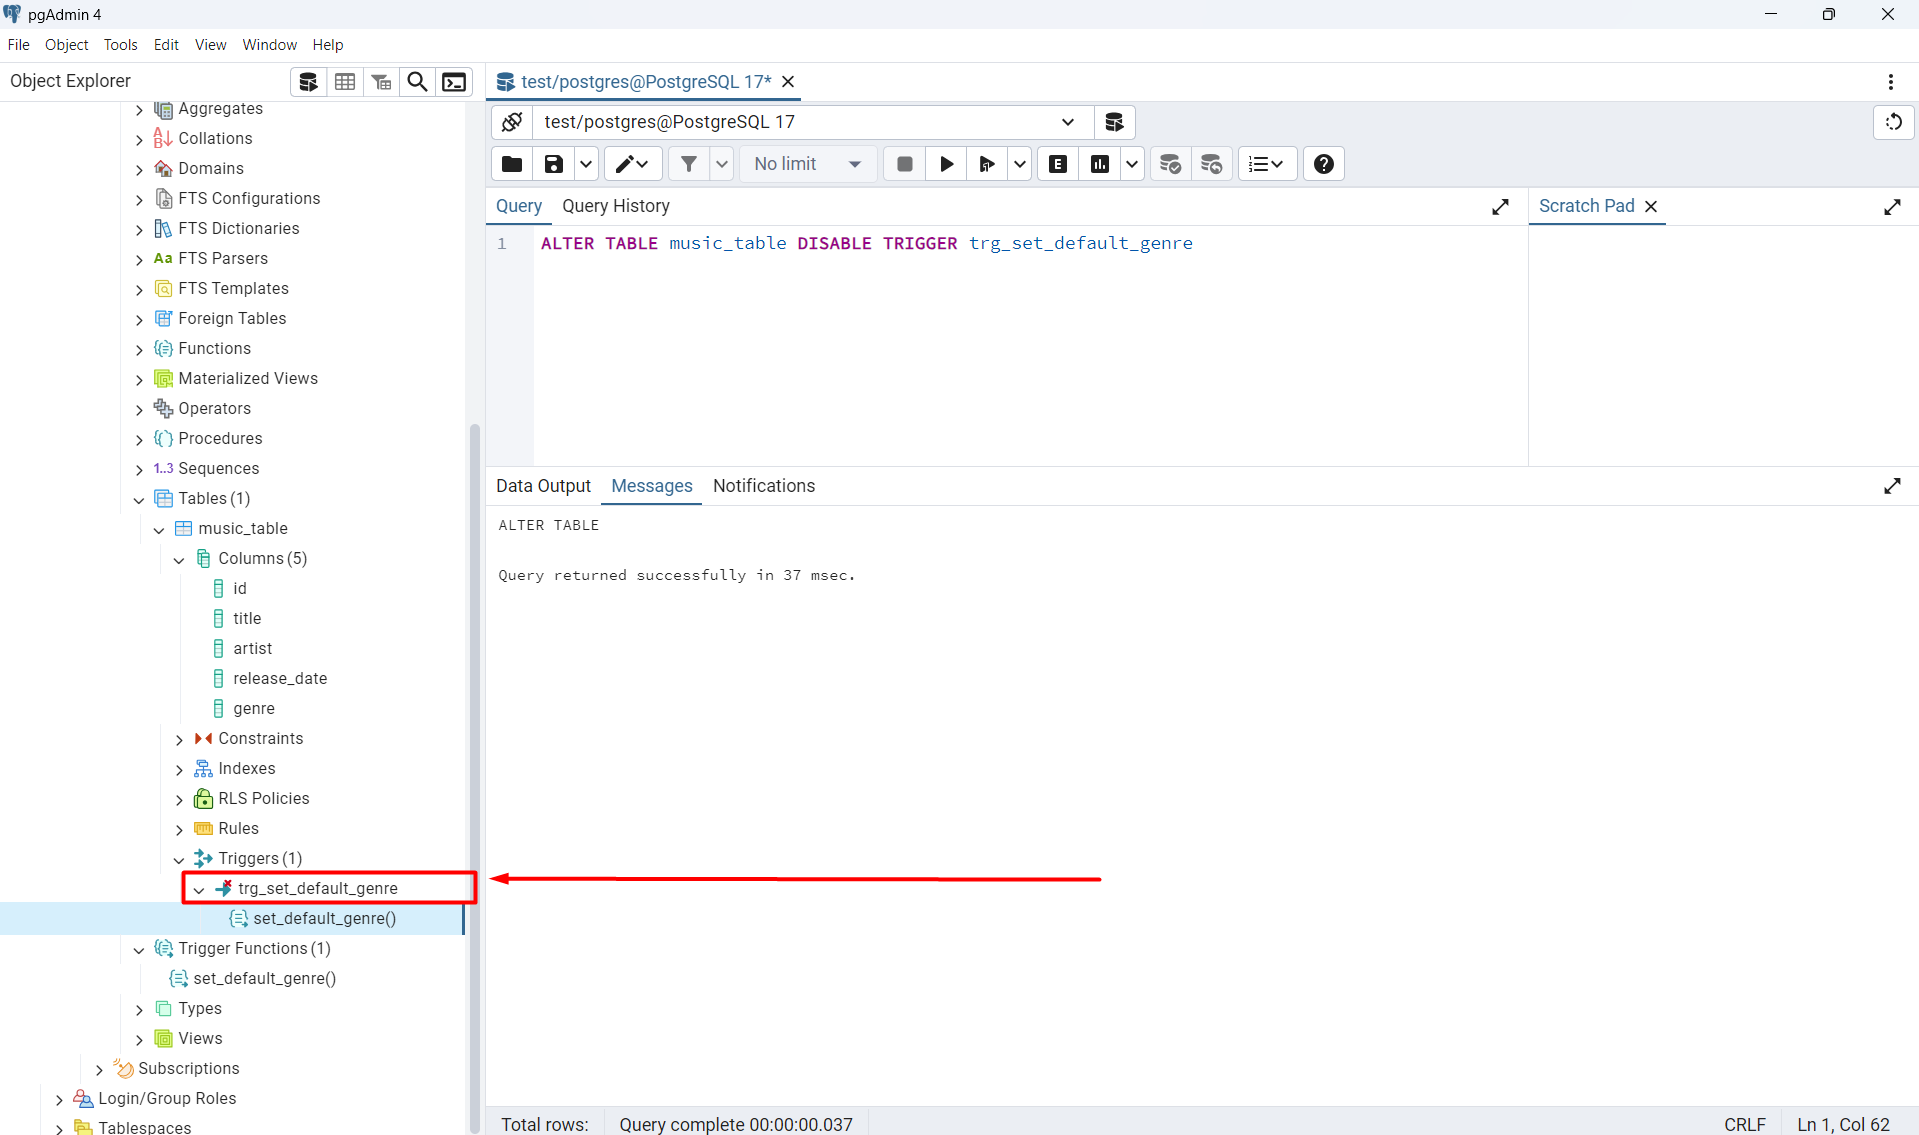Click the Explain Analyze chart icon
The image size is (1919, 1135).
[x=1100, y=164]
